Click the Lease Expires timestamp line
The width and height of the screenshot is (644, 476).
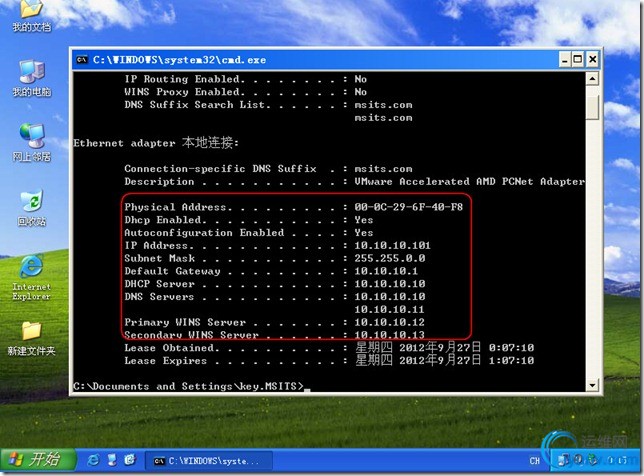pos(329,361)
